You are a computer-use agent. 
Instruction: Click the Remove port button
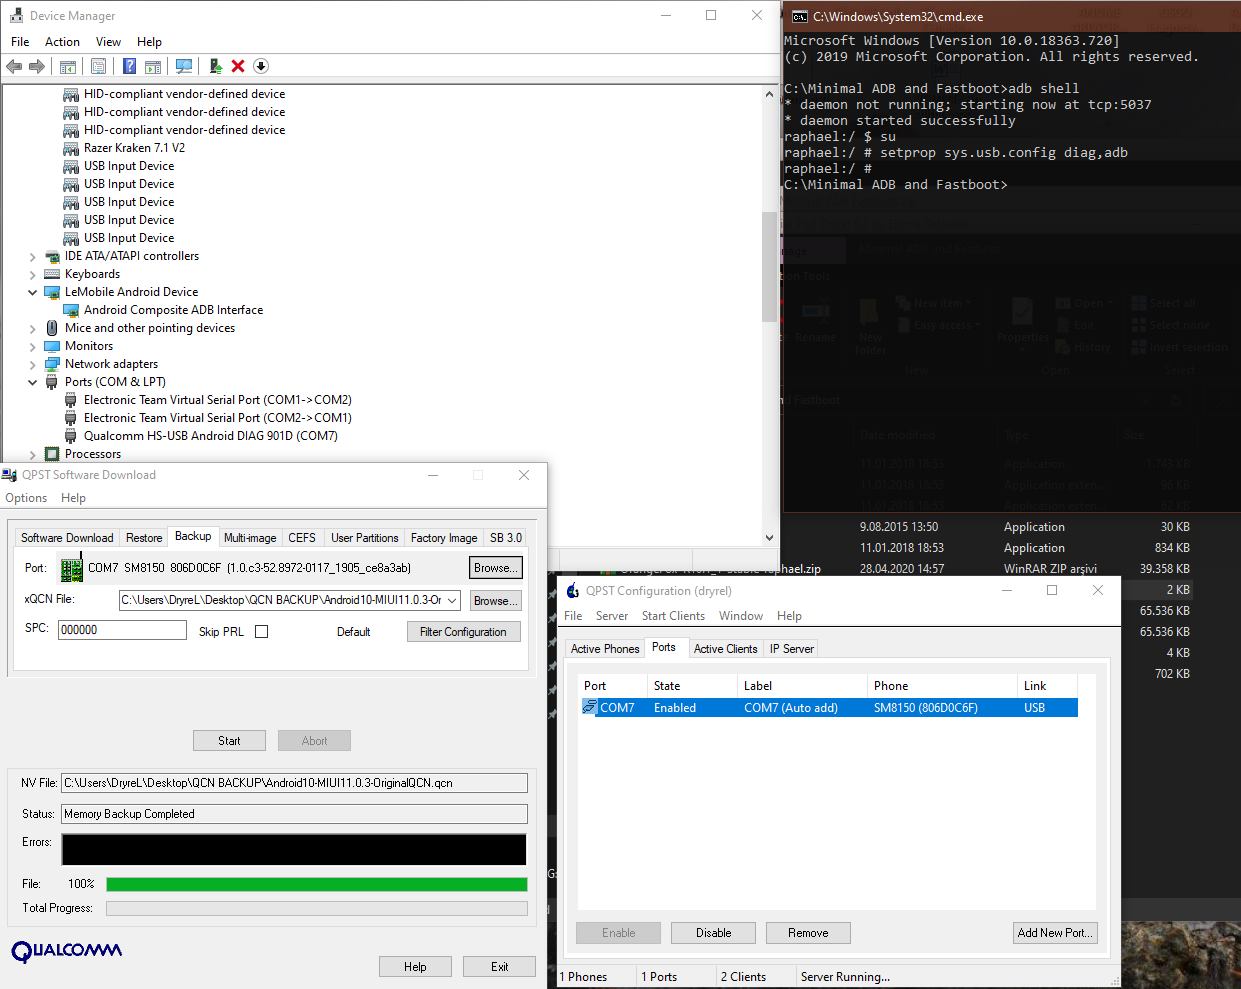(x=808, y=933)
